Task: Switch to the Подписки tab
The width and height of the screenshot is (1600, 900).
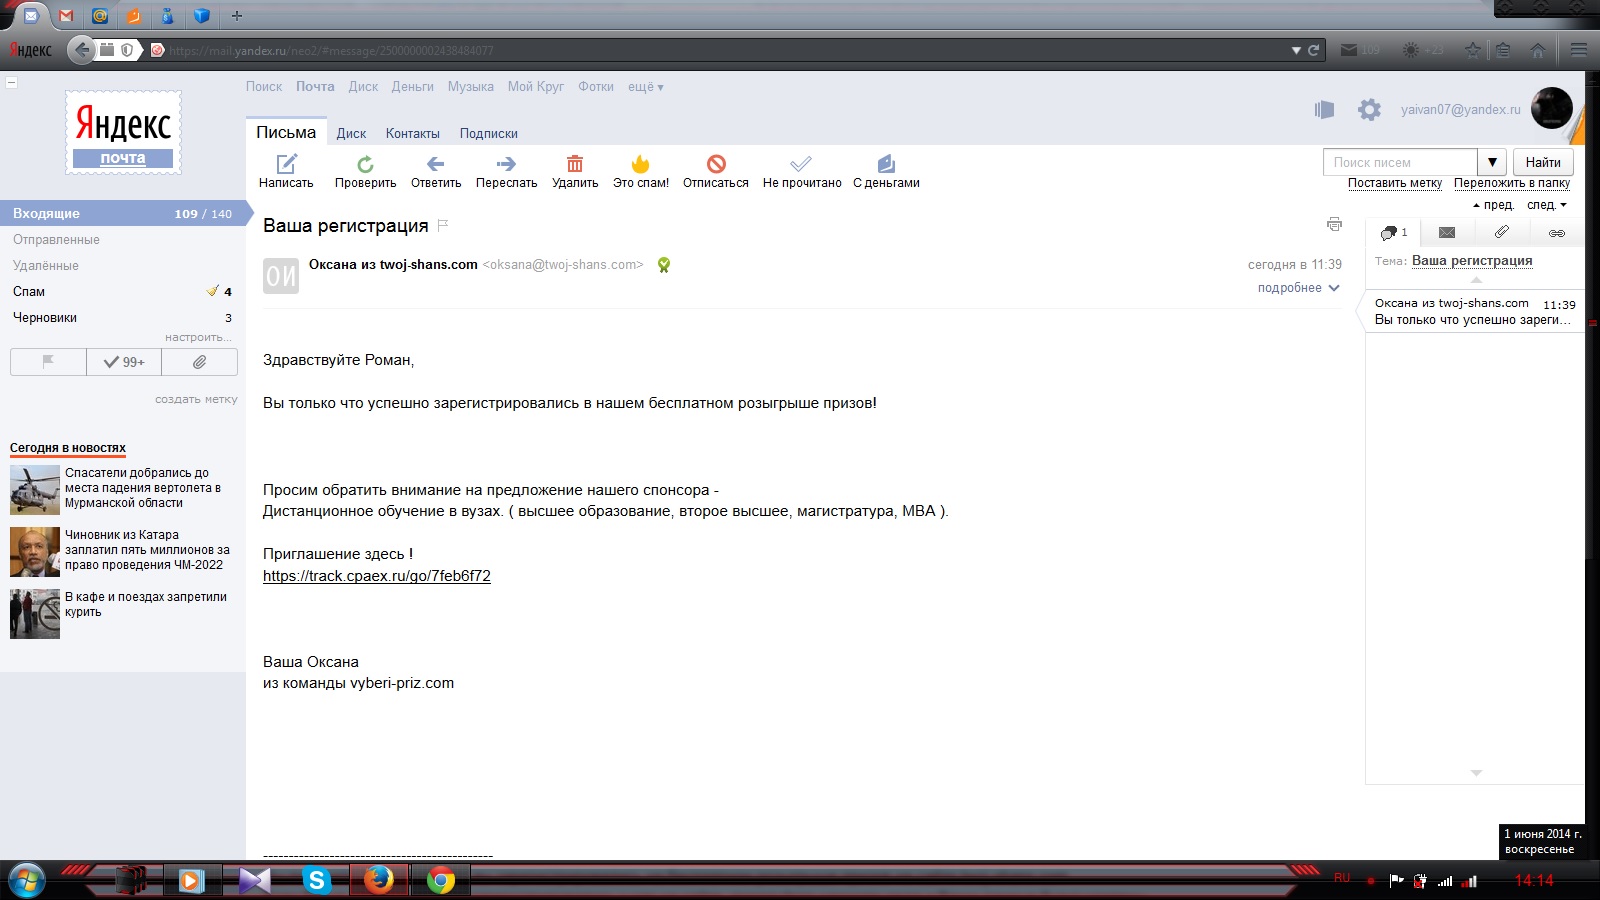Action: 489,133
